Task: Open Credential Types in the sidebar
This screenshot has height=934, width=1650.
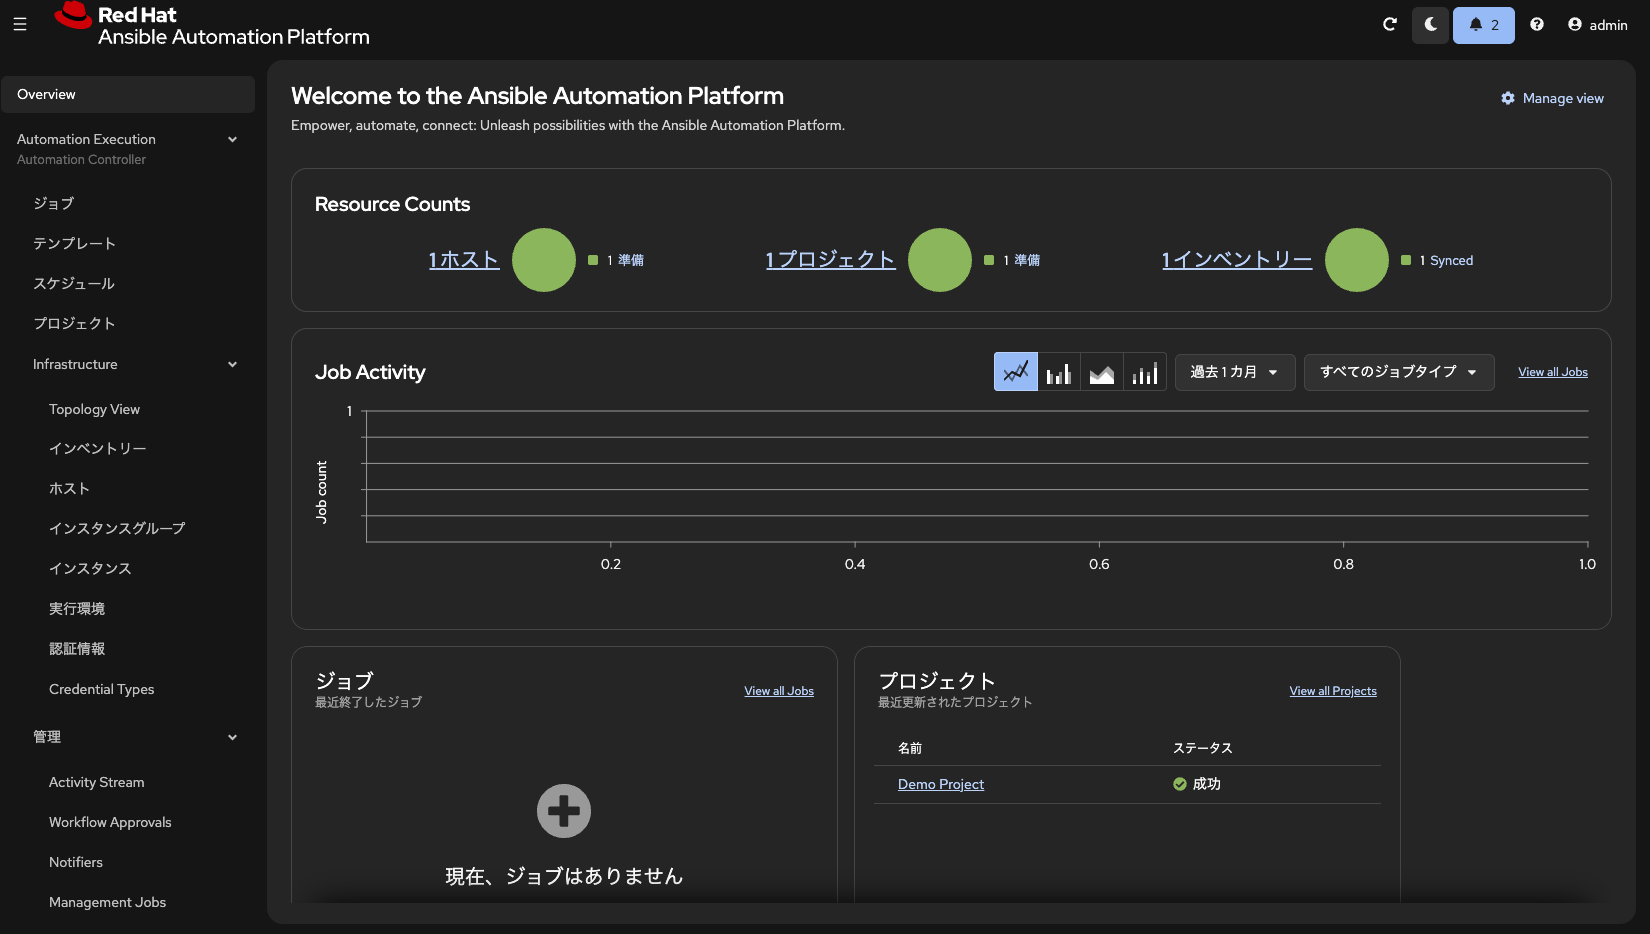Action: (x=102, y=689)
